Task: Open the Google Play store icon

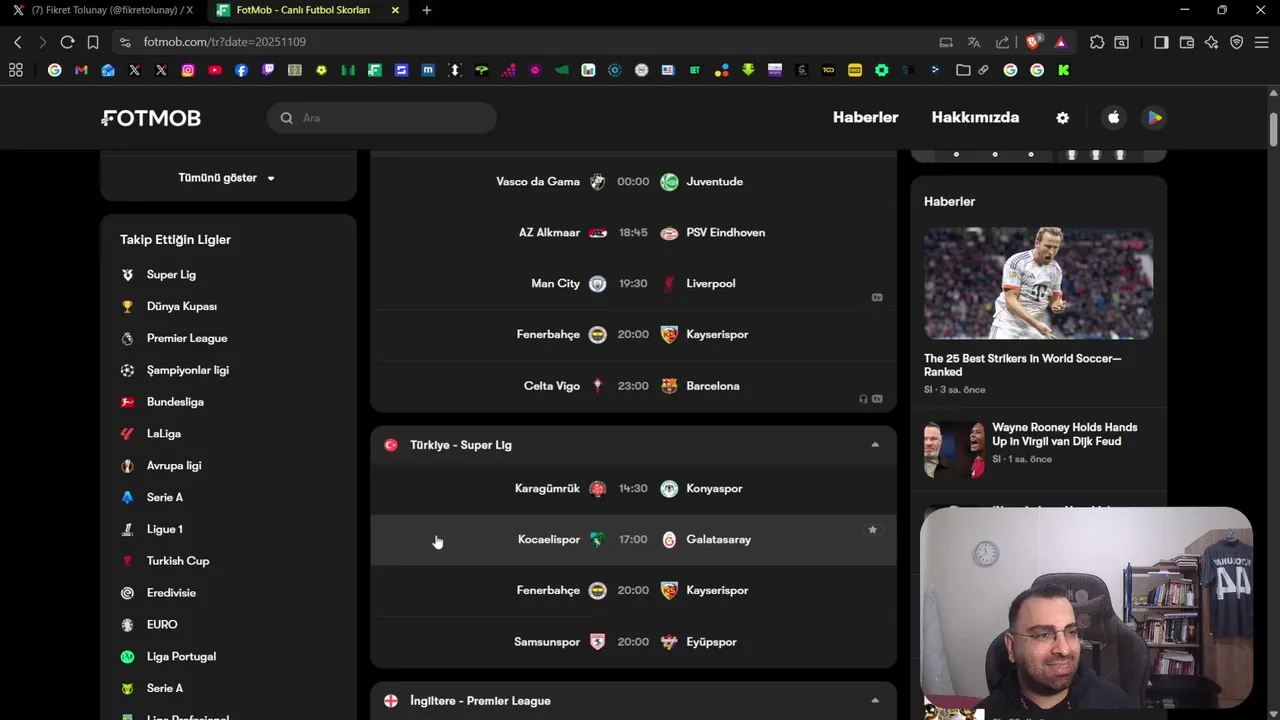Action: tap(1154, 118)
